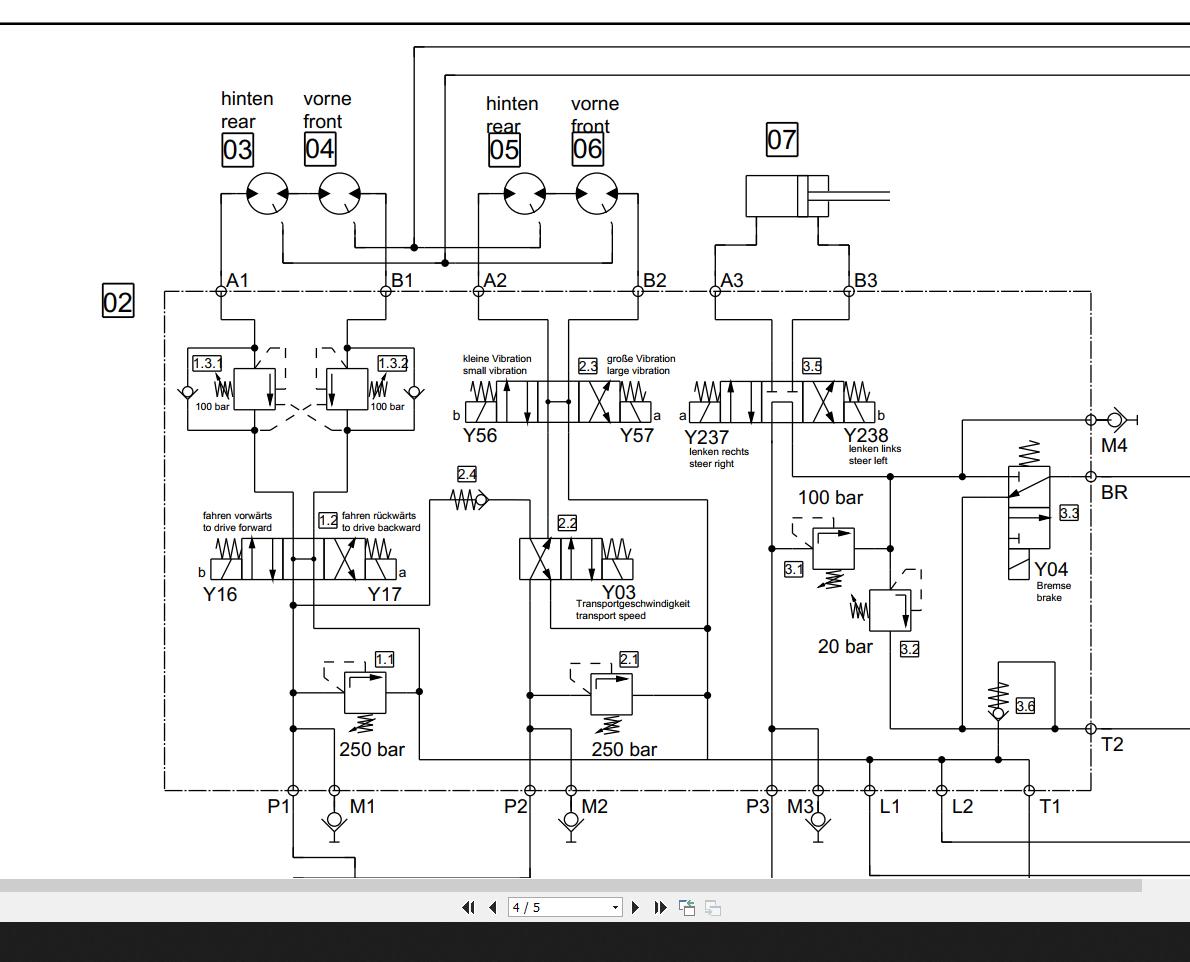Open the page number dropdown

click(614, 907)
